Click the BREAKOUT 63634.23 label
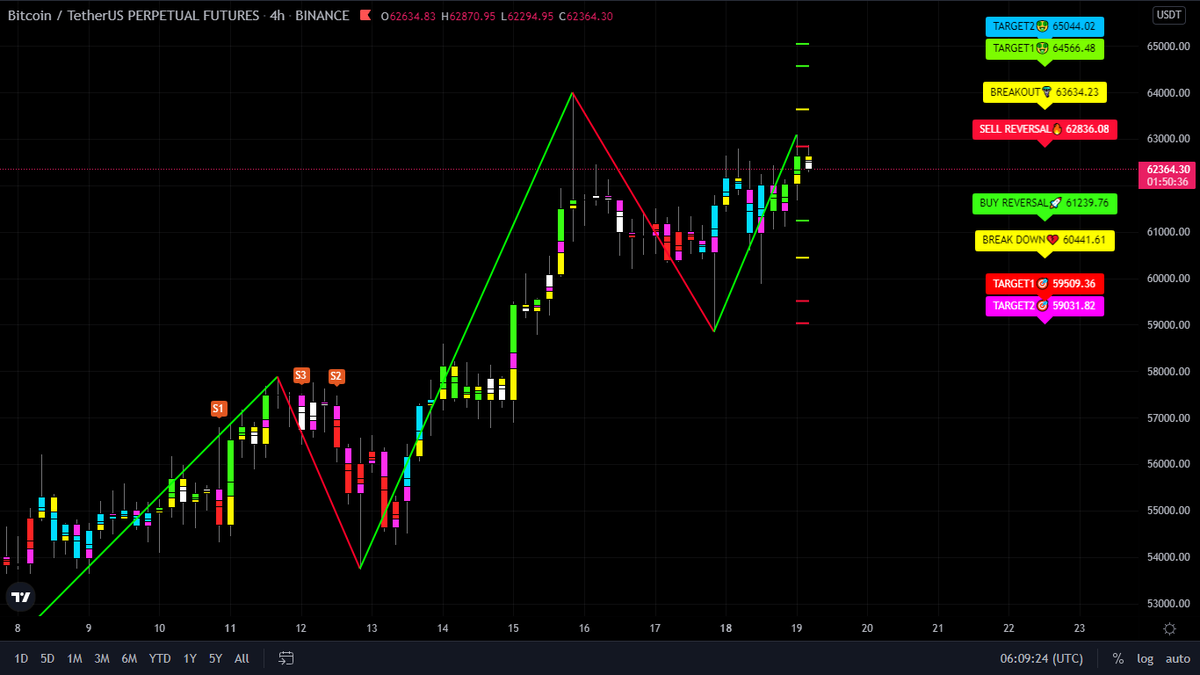The image size is (1200, 675). coord(1045,92)
